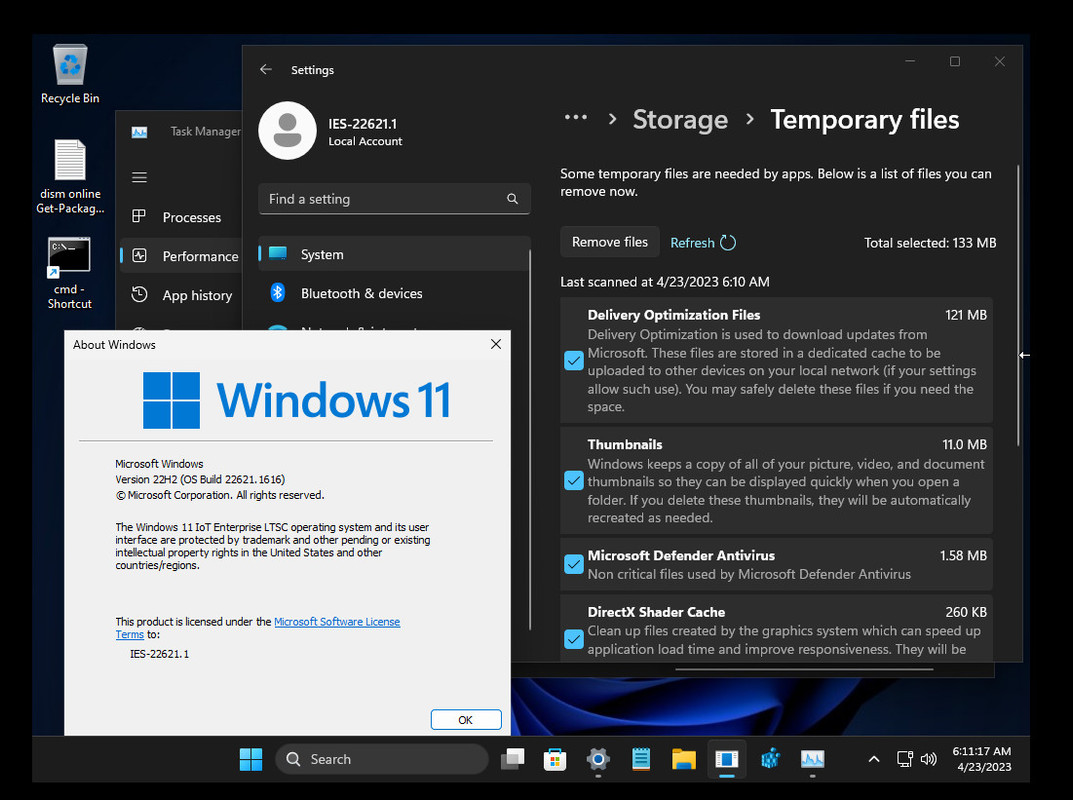The height and width of the screenshot is (800, 1073).
Task: Open the Recycle Bin desktop icon
Action: [70, 74]
